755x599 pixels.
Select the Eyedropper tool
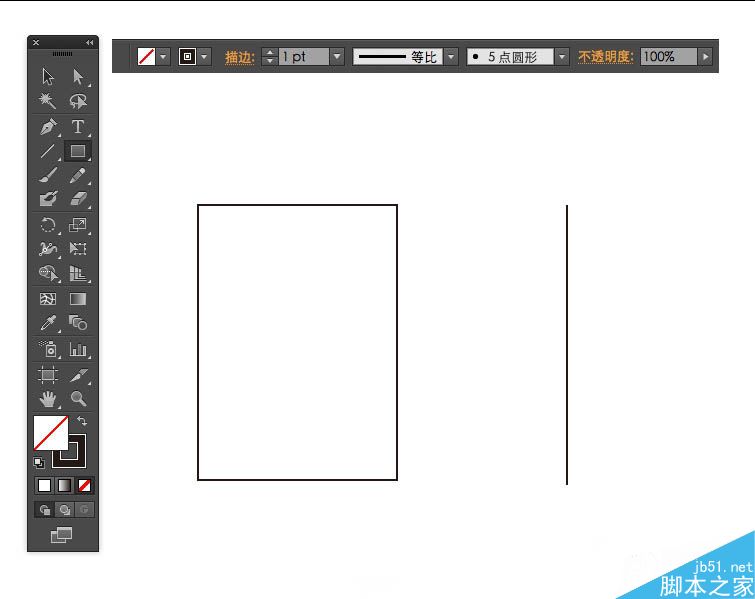pos(48,323)
